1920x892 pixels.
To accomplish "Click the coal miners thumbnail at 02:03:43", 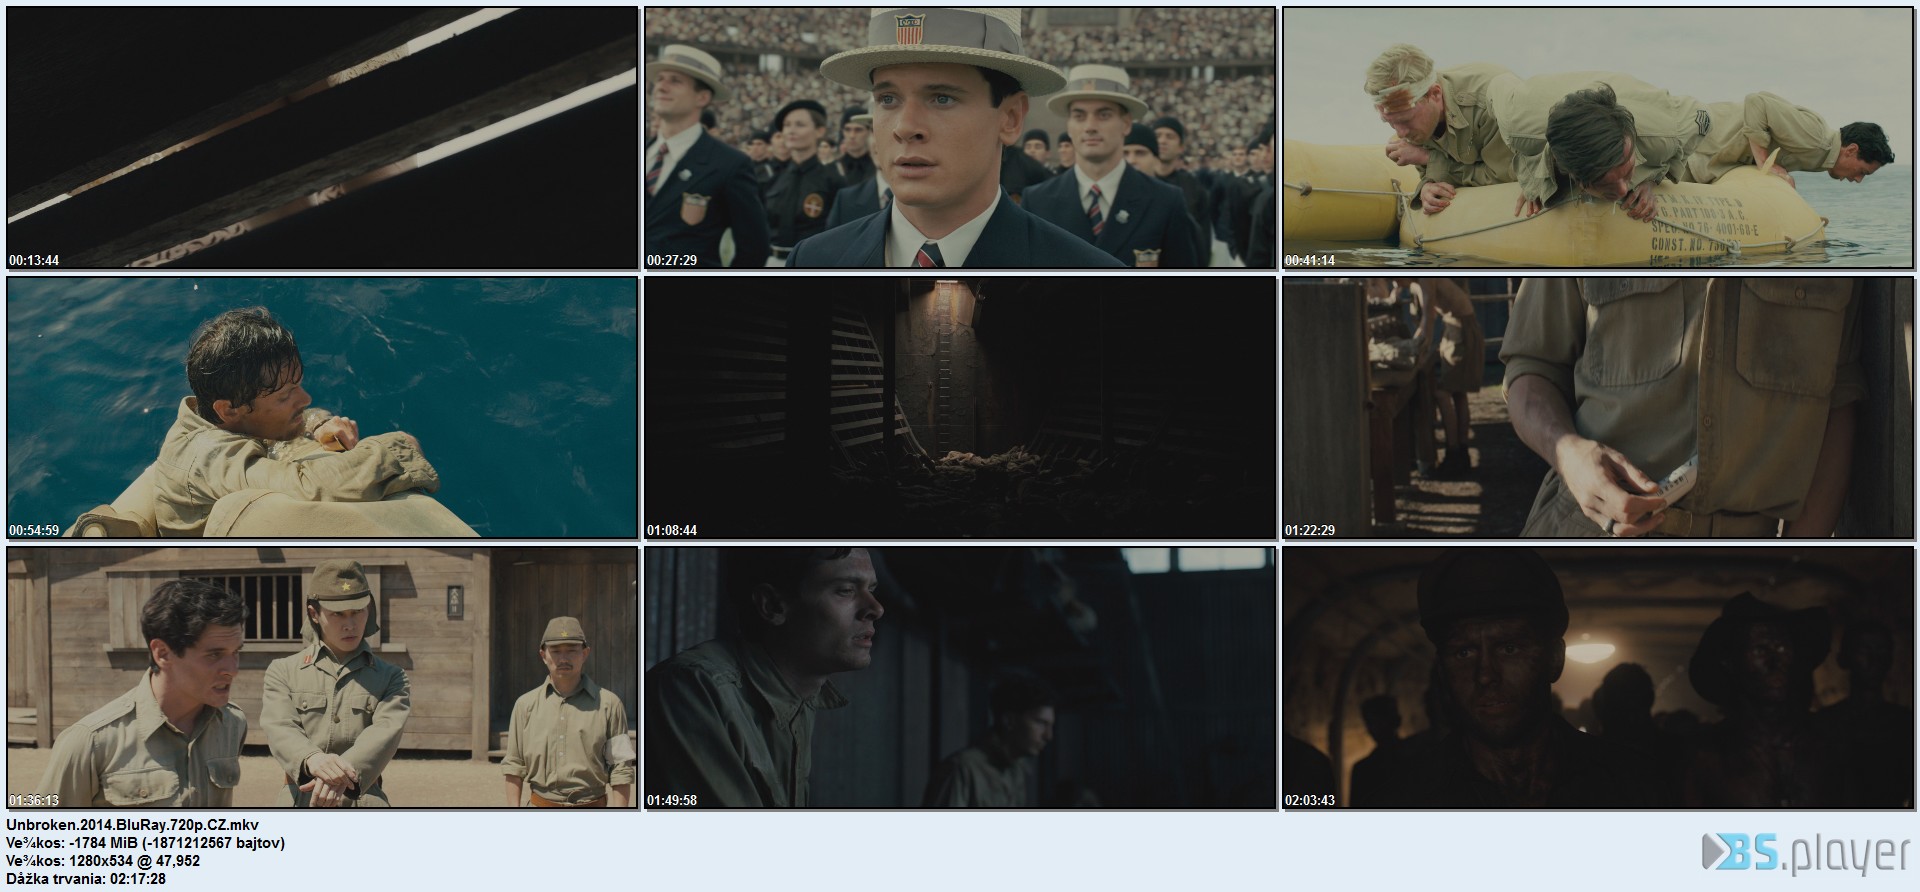I will pyautogui.click(x=1598, y=678).
